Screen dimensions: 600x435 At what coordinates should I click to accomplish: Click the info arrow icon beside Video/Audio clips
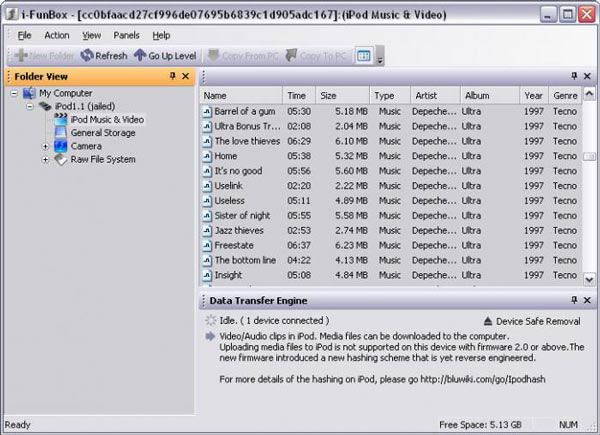(x=210, y=336)
